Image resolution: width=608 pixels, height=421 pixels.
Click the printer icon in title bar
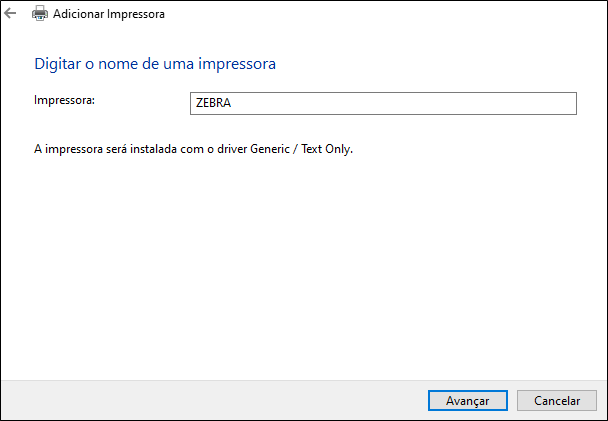(40, 14)
